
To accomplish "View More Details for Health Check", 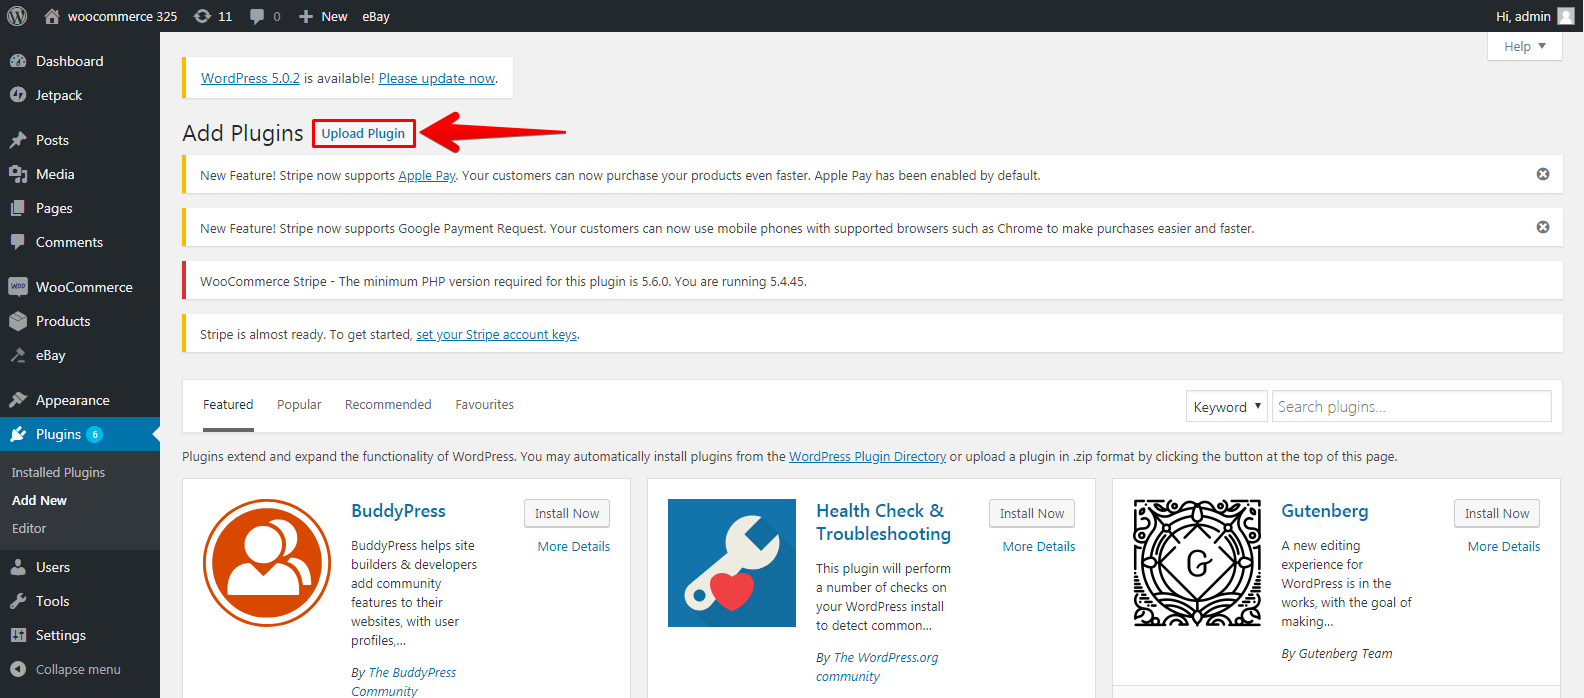I will point(1039,546).
